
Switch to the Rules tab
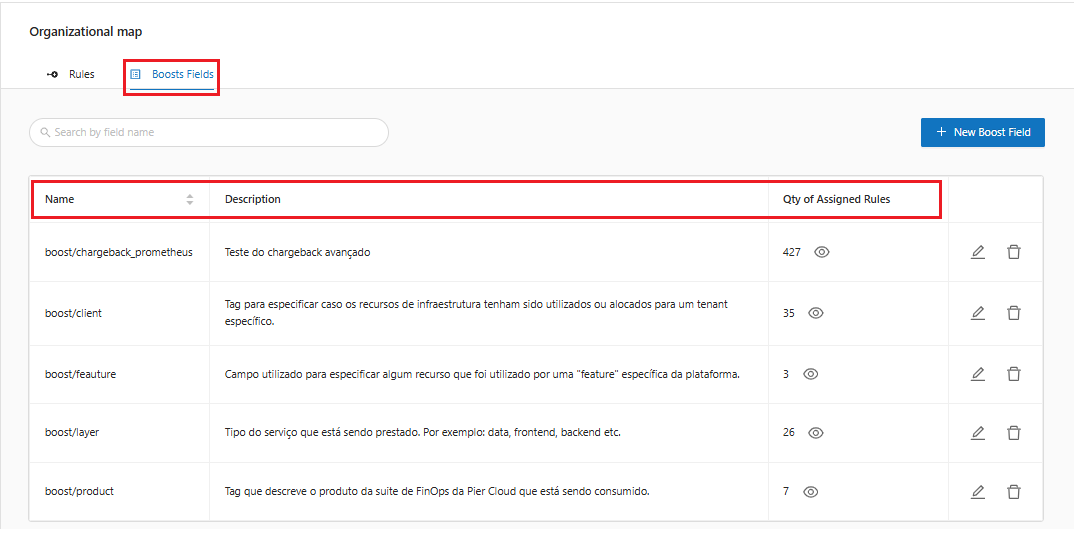click(72, 74)
